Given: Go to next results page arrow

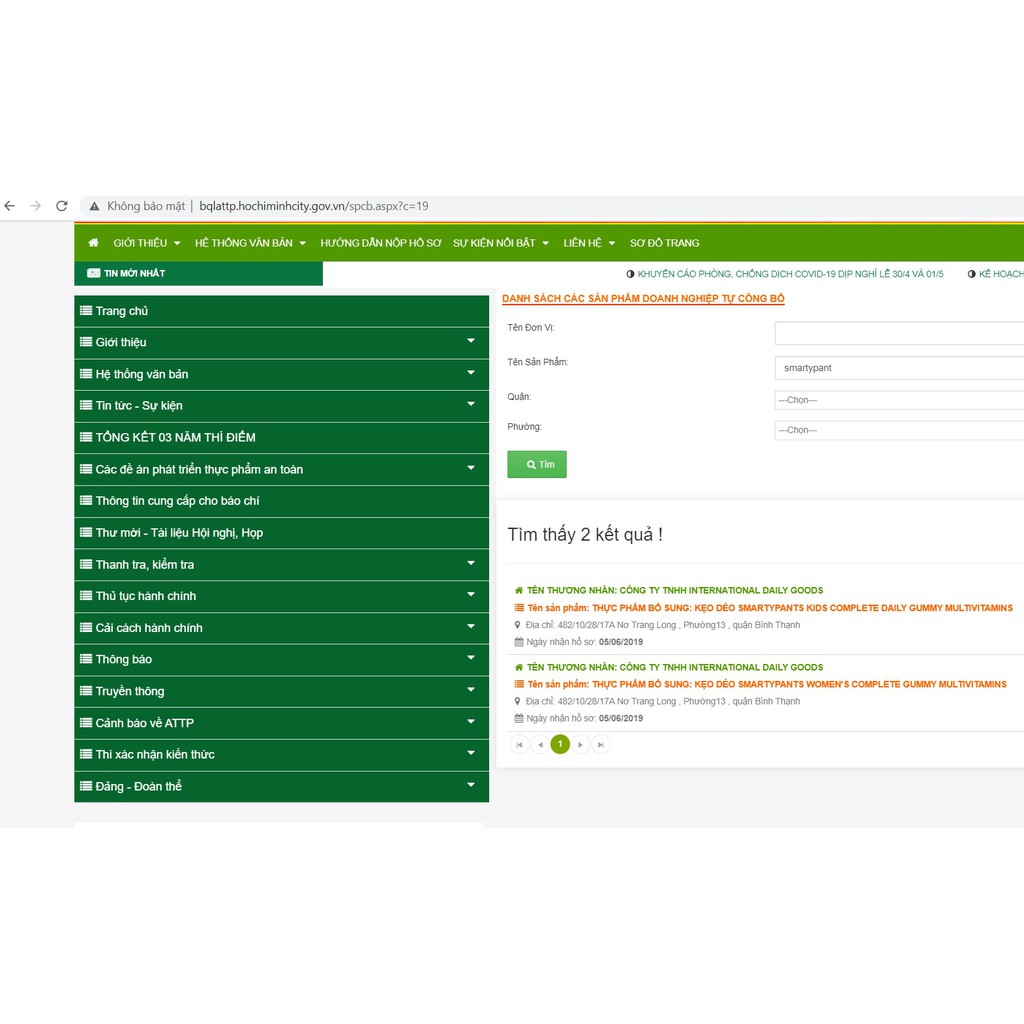Looking at the screenshot, I should point(581,744).
